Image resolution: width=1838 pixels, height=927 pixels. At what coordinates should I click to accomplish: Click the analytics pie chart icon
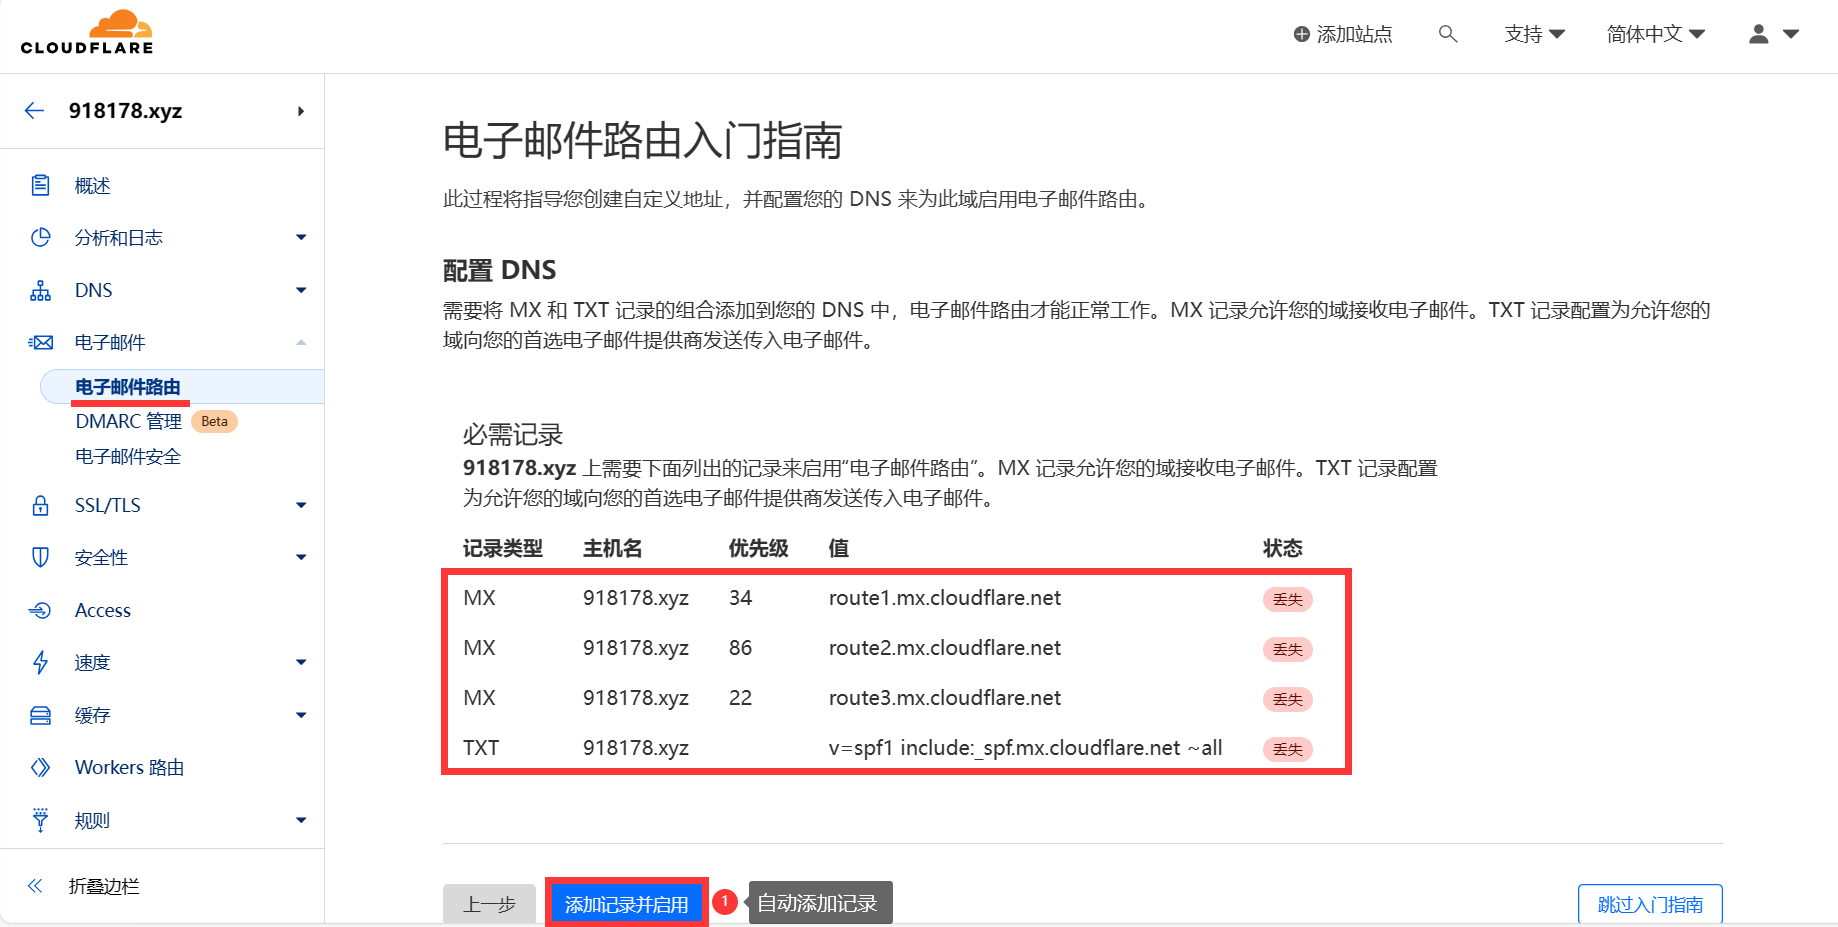point(40,237)
